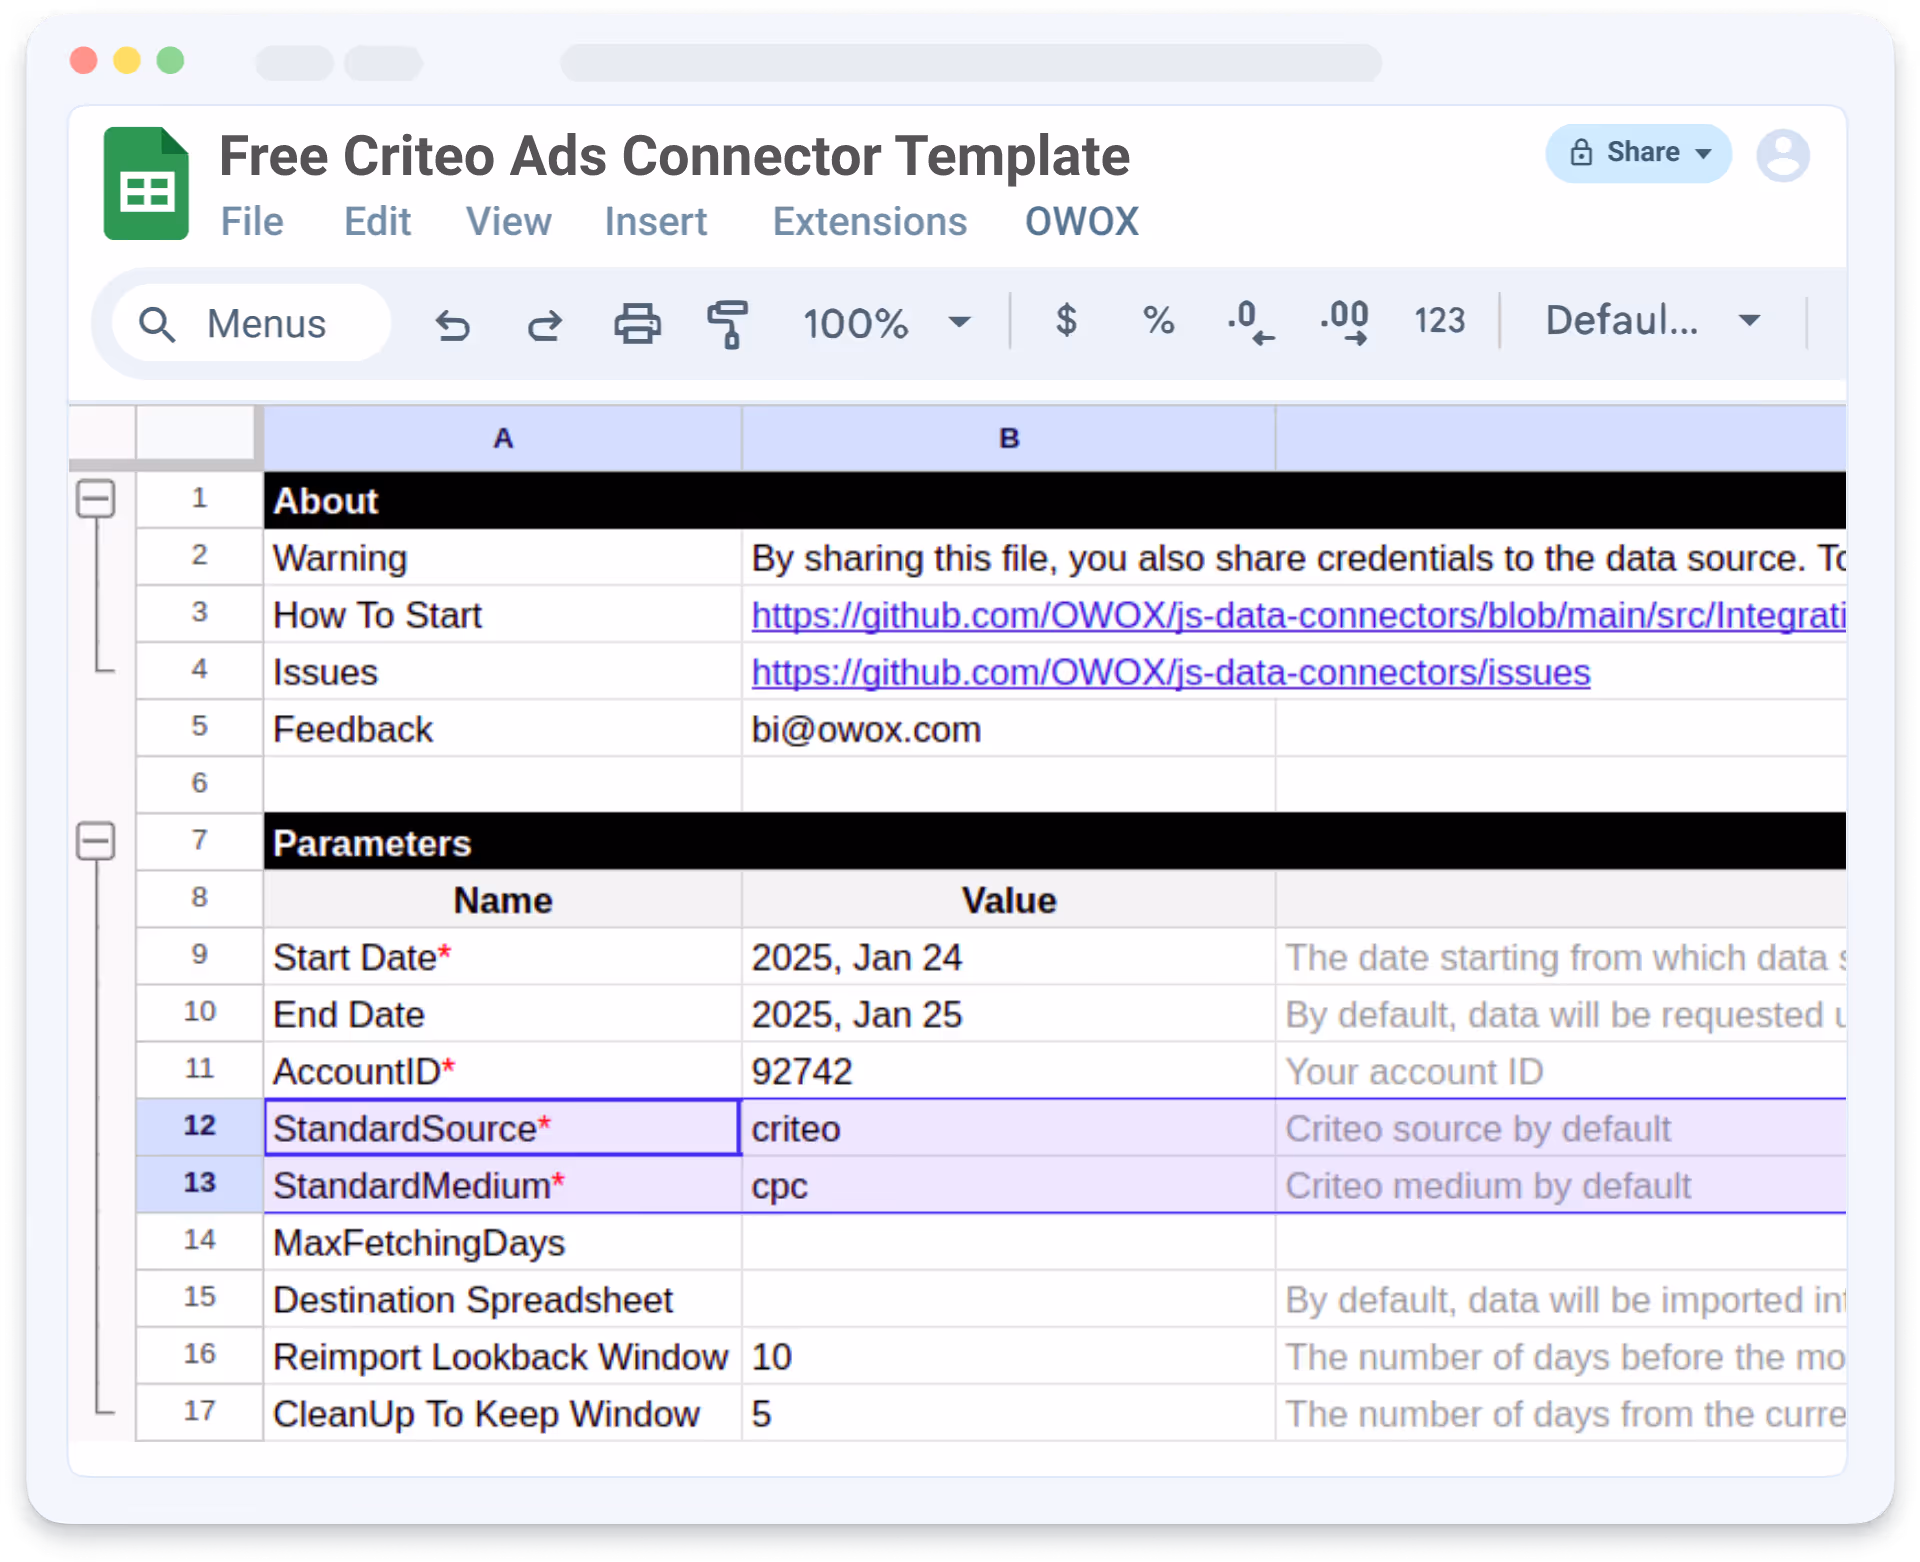Apply percent format icon
Image resolution: width=1920 pixels, height=1562 pixels.
[1158, 321]
